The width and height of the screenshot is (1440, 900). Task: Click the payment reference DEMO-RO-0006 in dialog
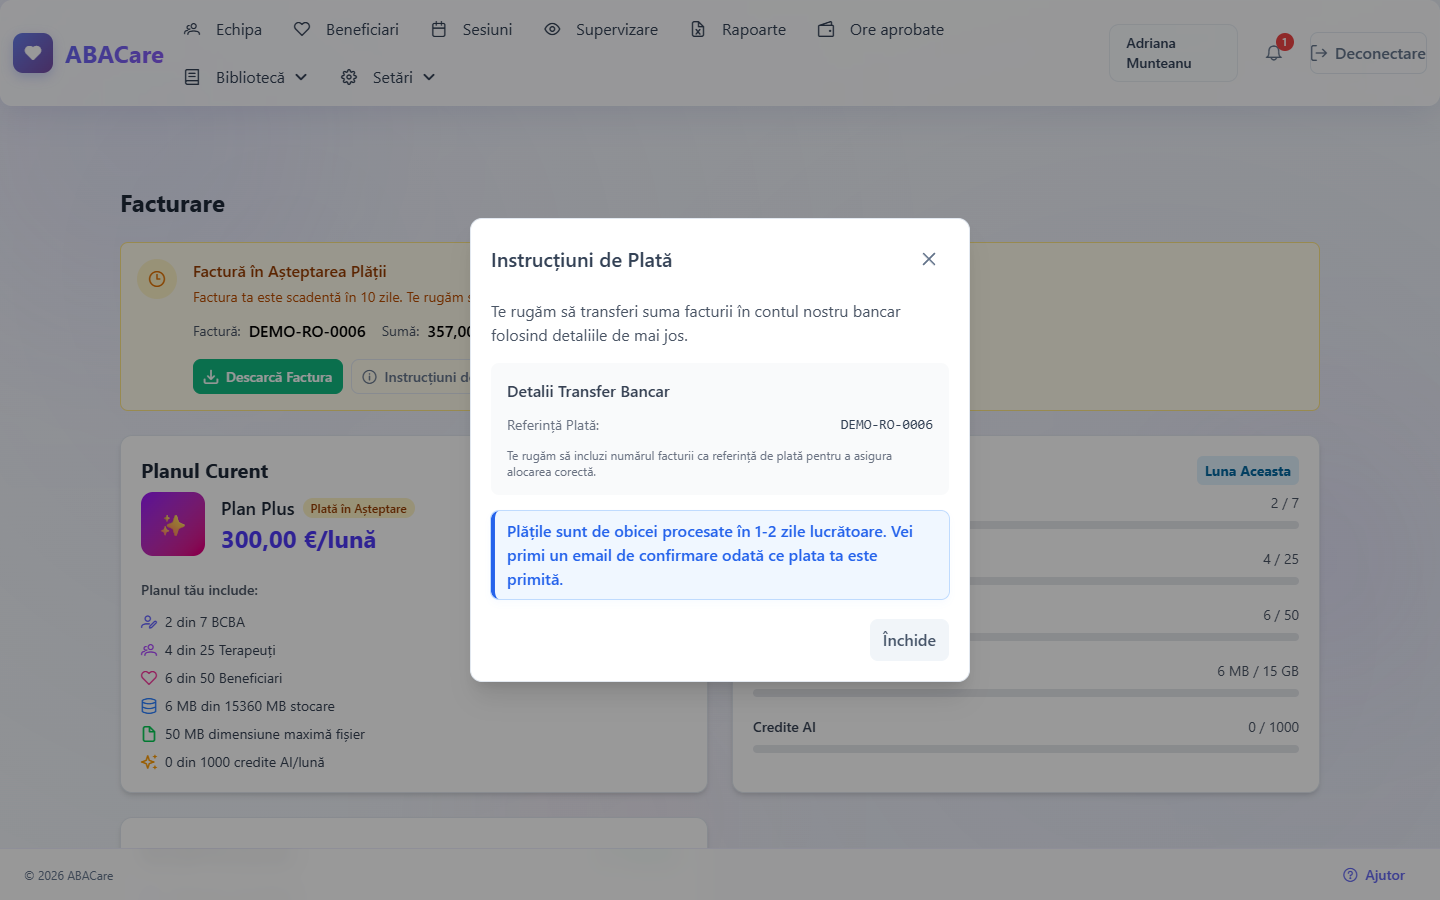coord(887,425)
